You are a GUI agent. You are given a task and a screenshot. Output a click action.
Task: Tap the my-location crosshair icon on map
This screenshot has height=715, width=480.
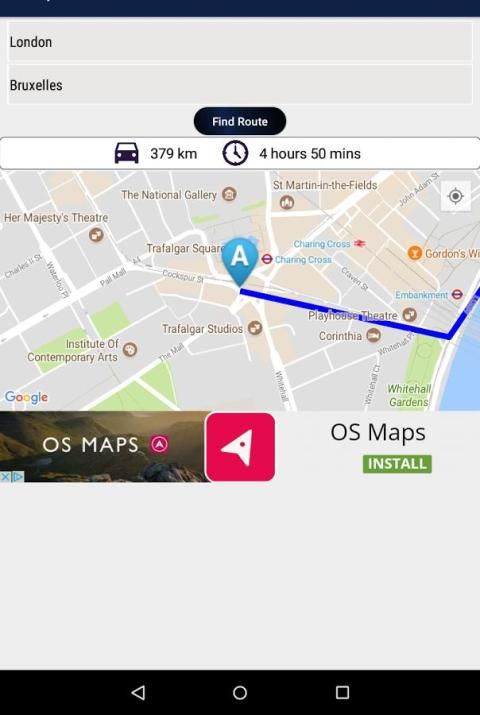(455, 197)
